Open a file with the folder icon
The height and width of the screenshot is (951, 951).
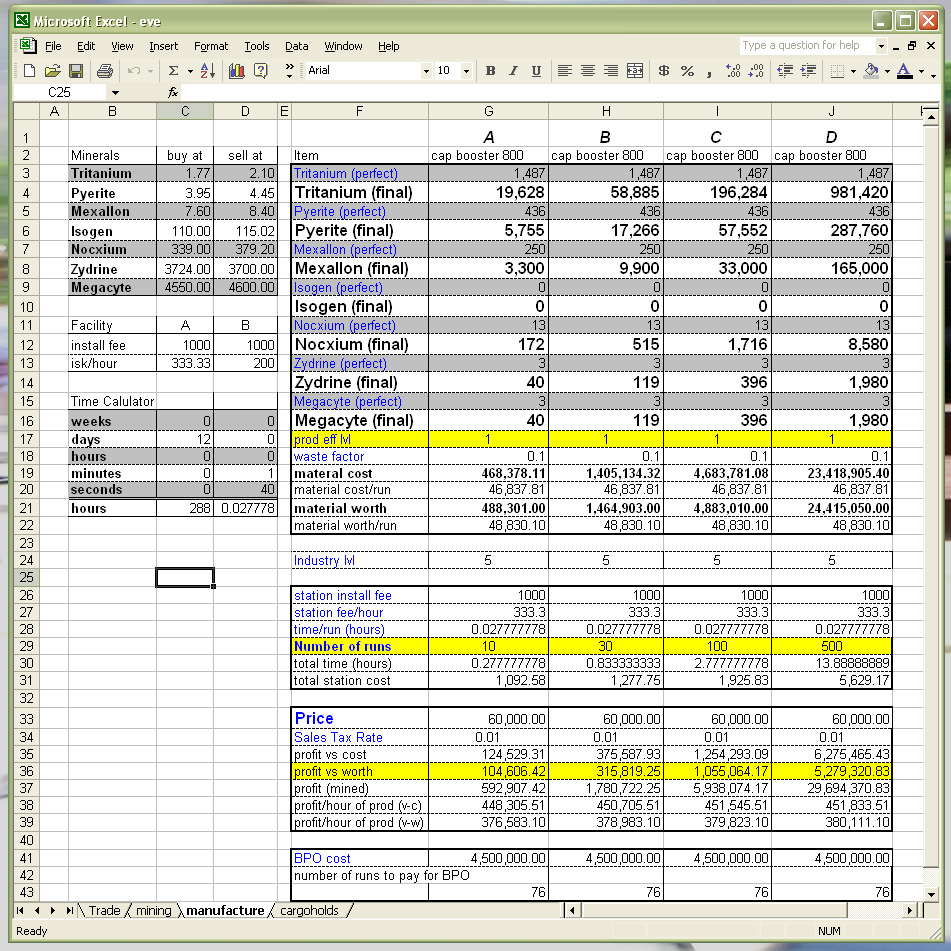tap(53, 71)
